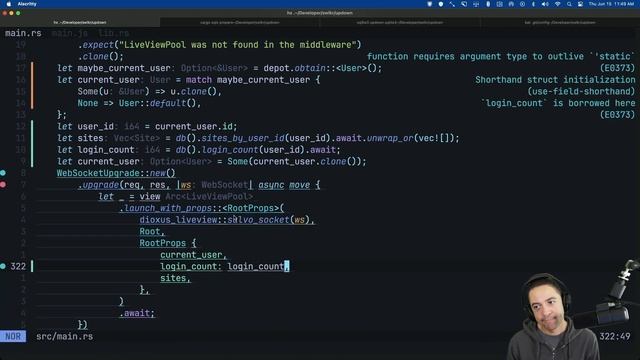Click the volume icon in menu bar

(x=545, y=4)
